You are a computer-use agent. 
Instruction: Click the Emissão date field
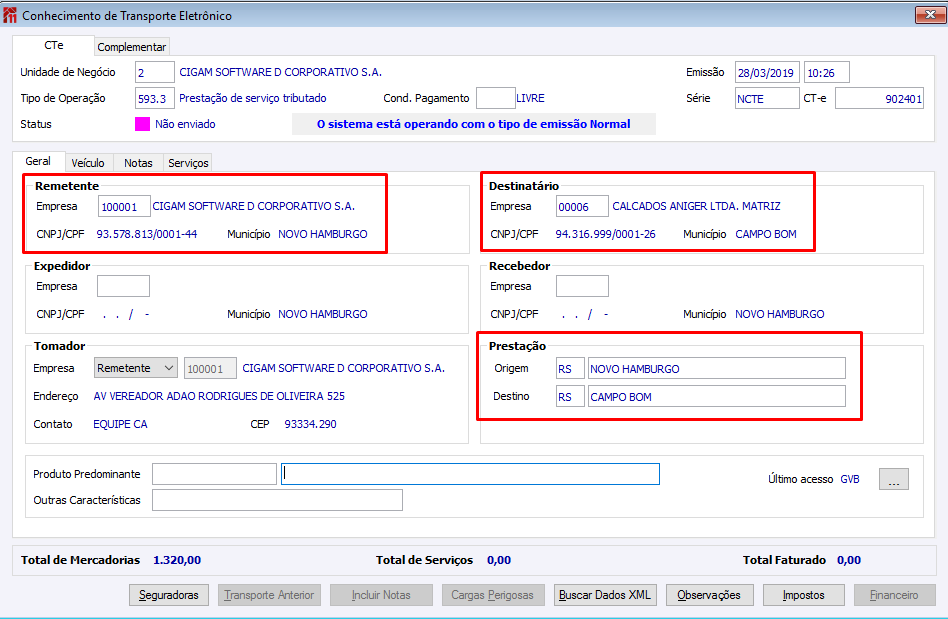[767, 73]
